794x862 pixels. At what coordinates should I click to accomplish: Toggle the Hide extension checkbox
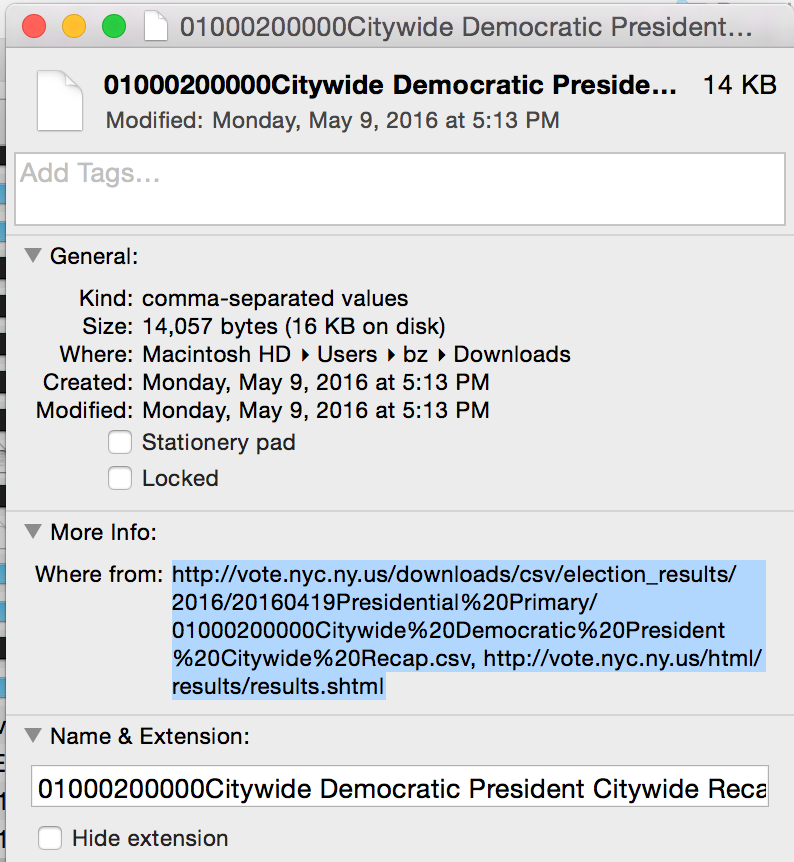pyautogui.click(x=51, y=838)
